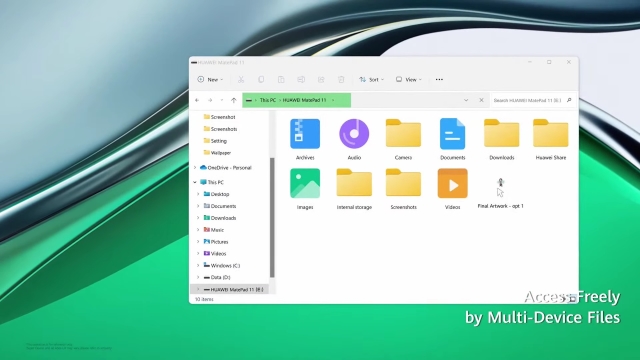Open the Camera folder
640x360 pixels.
pos(403,139)
